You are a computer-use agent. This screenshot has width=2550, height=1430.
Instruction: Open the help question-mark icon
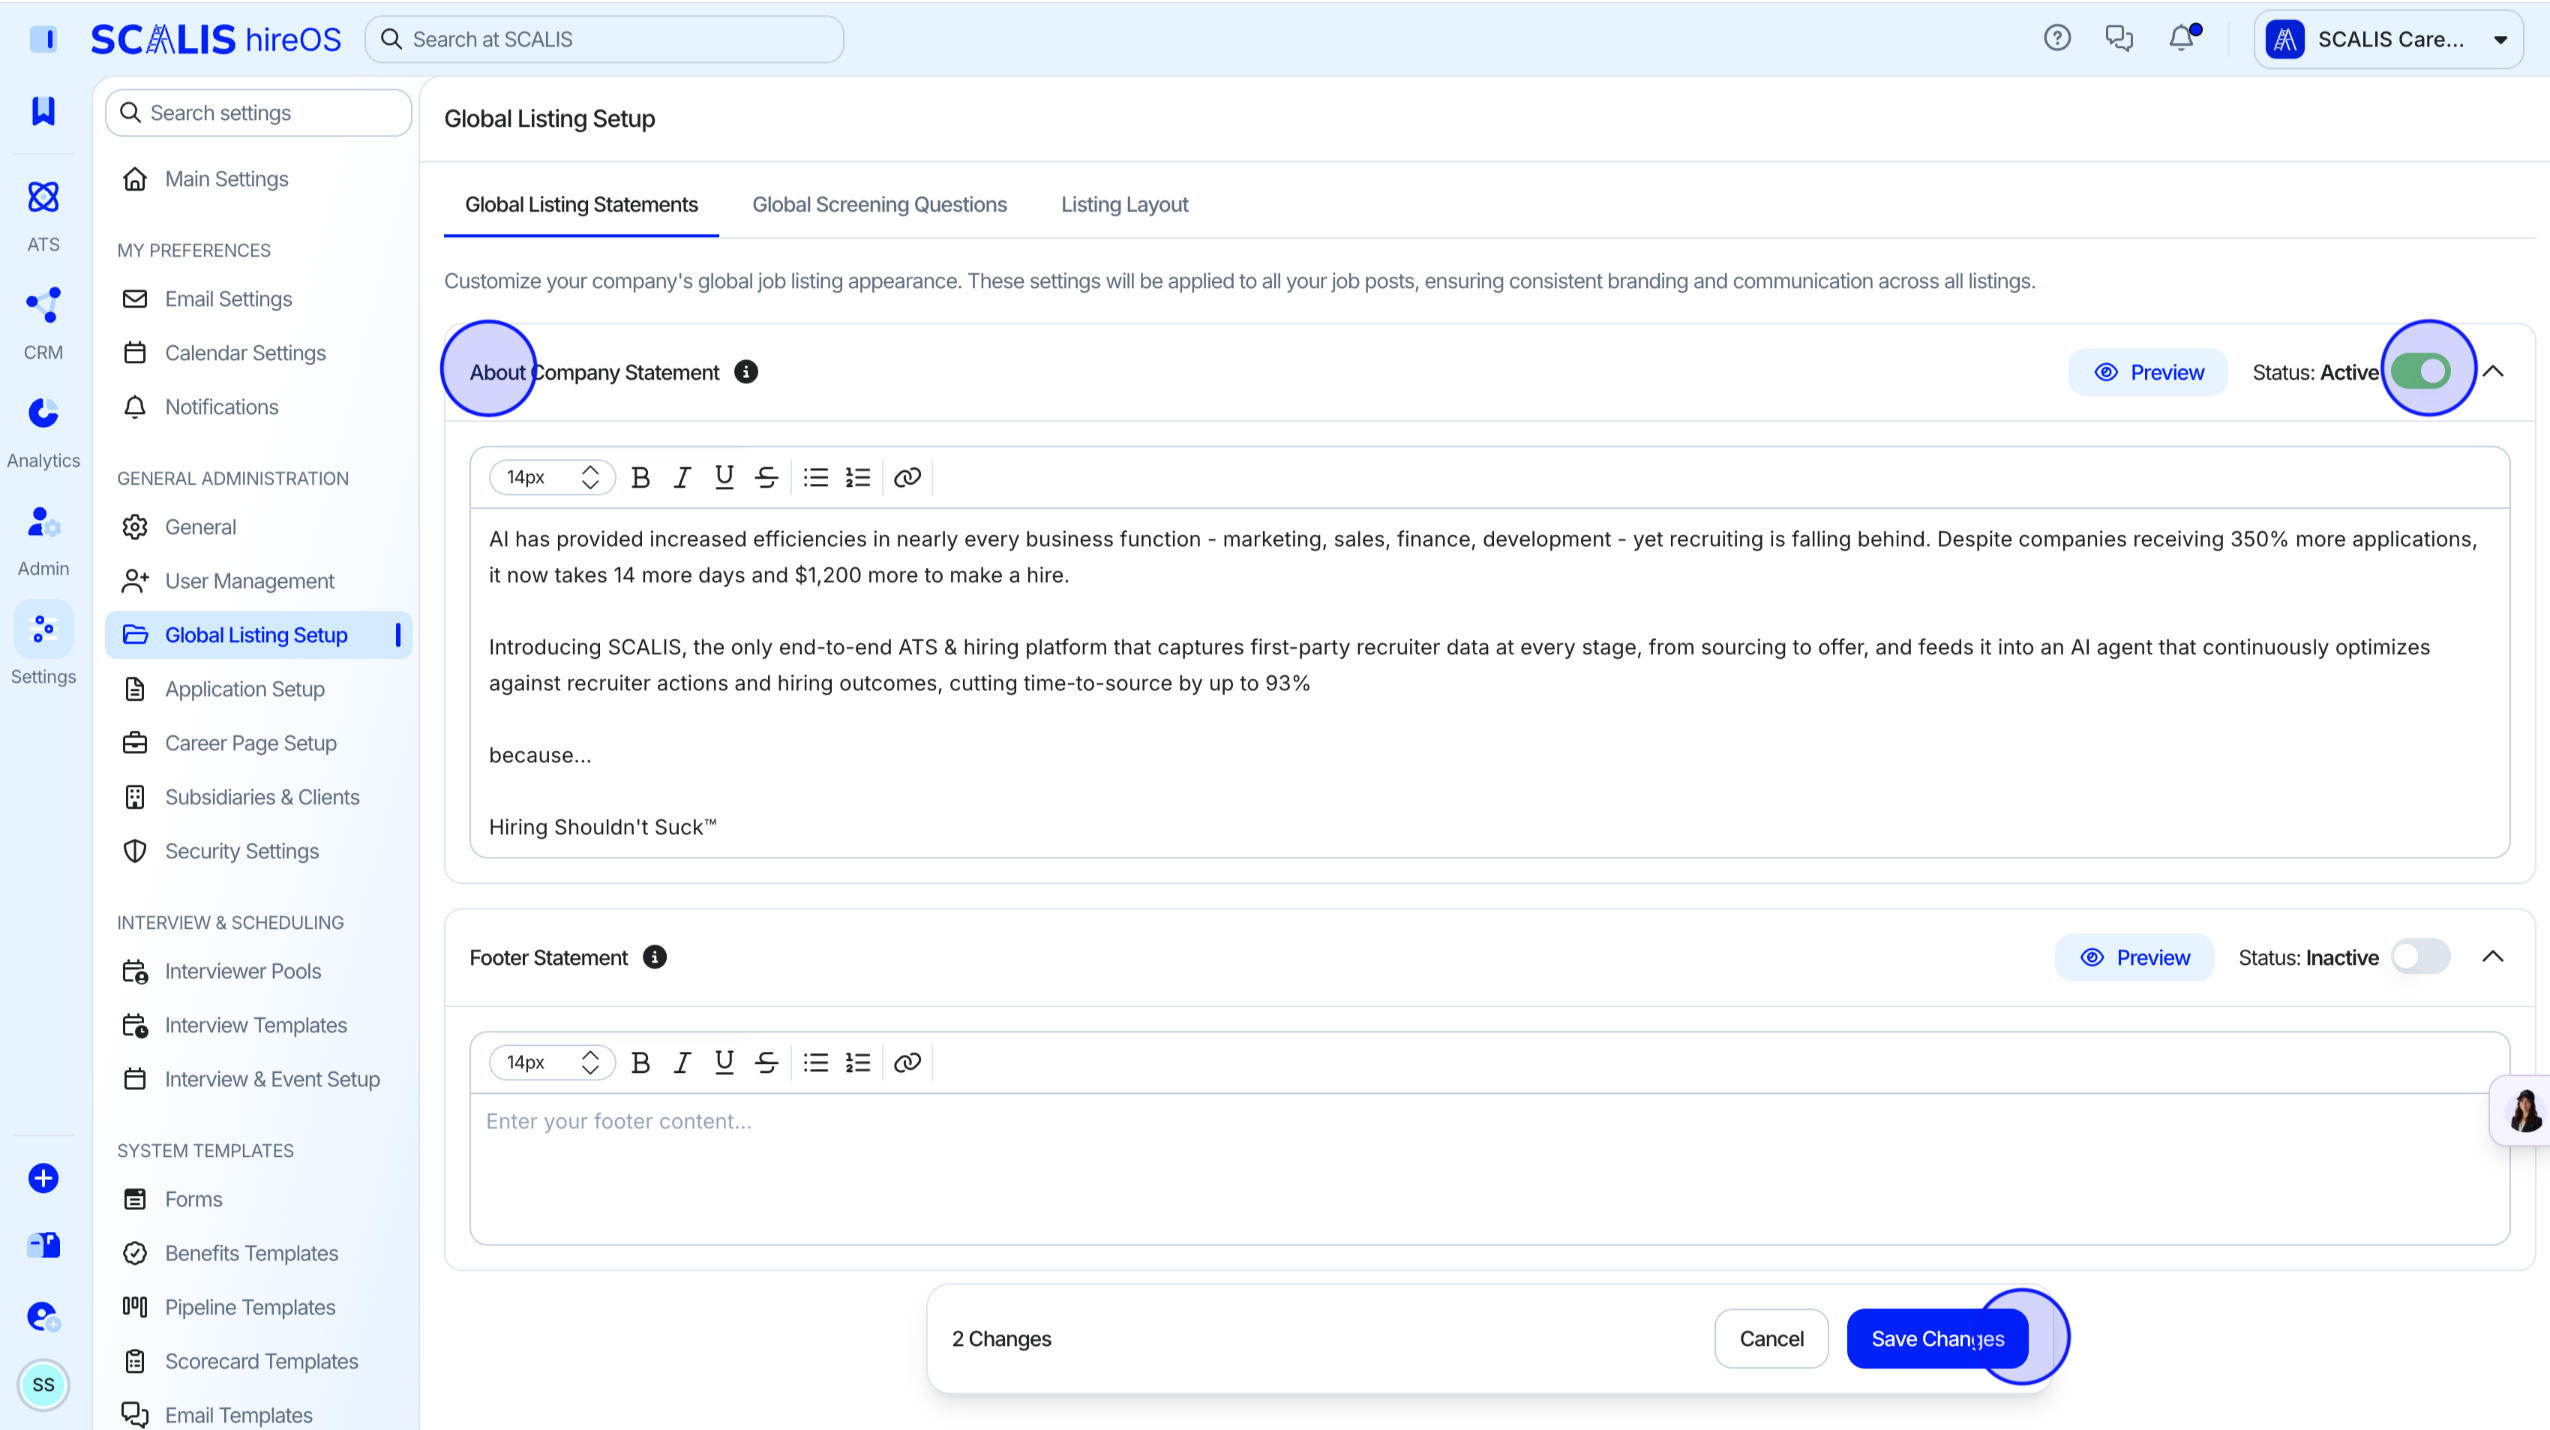2057,38
